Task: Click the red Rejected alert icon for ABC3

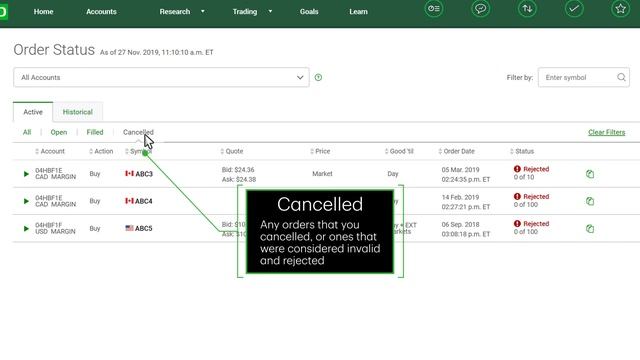Action: 517,169
